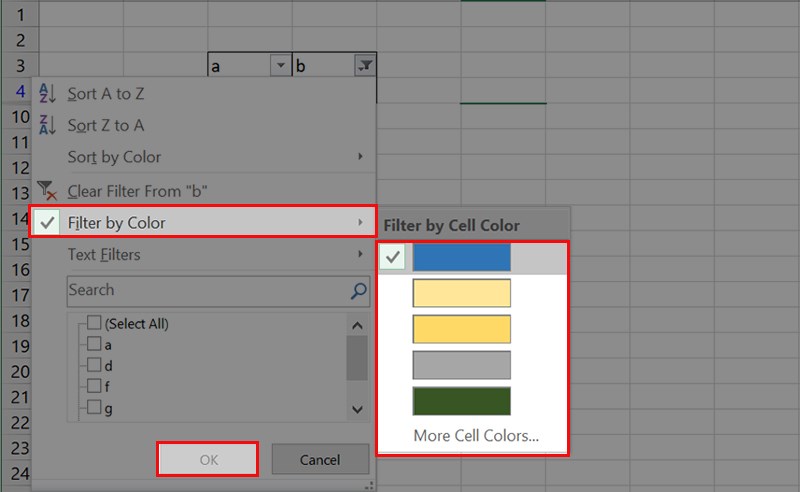This screenshot has height=492, width=800.
Task: Select the row 3 header
Action: [19, 65]
